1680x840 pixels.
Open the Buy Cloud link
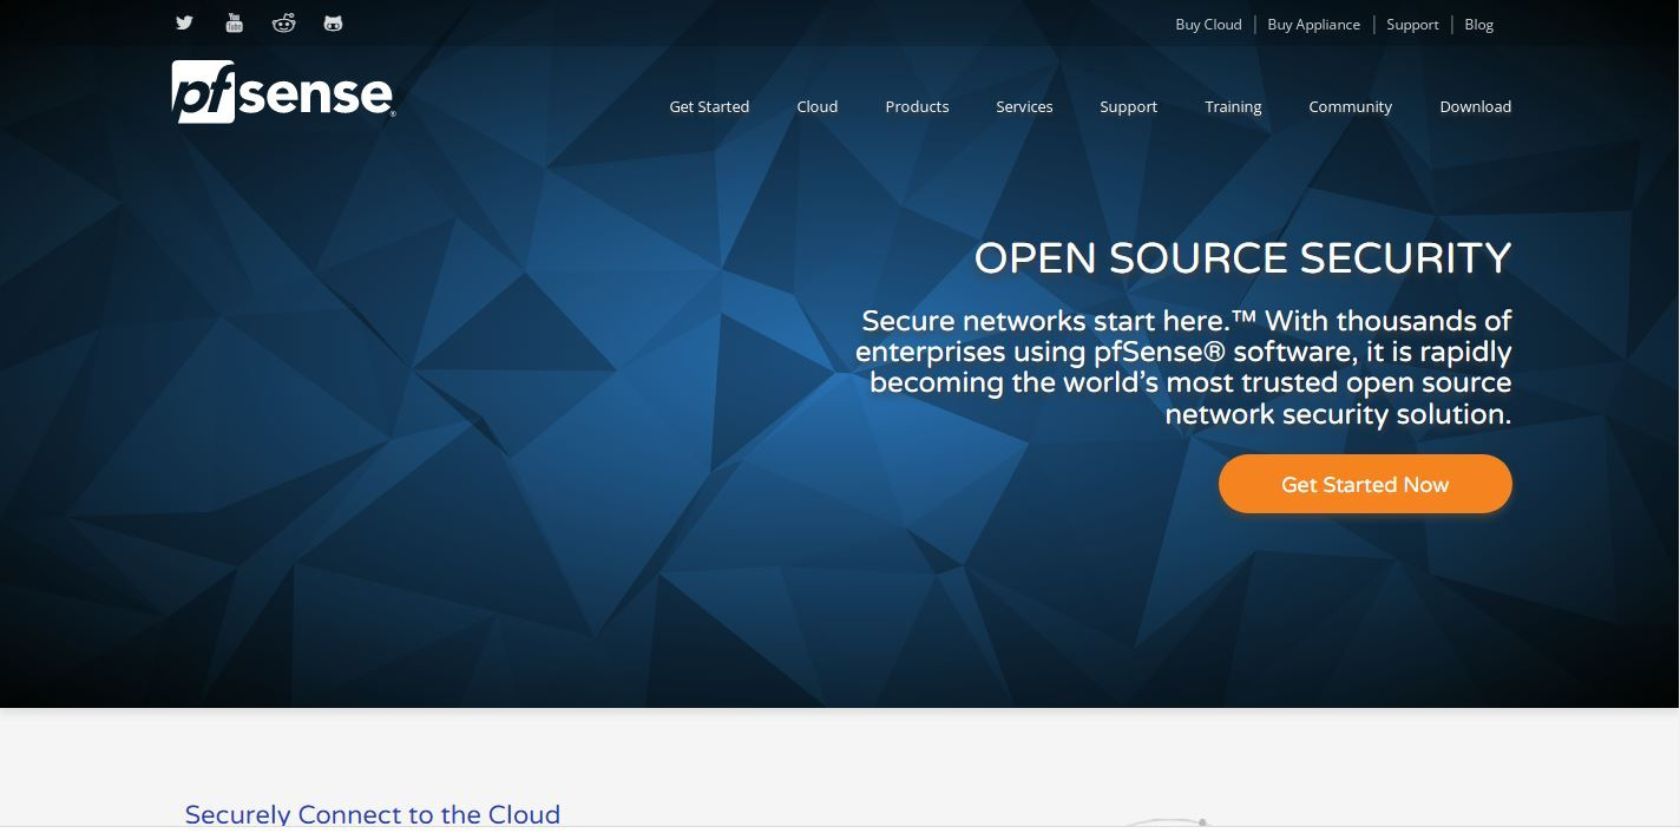pos(1208,25)
